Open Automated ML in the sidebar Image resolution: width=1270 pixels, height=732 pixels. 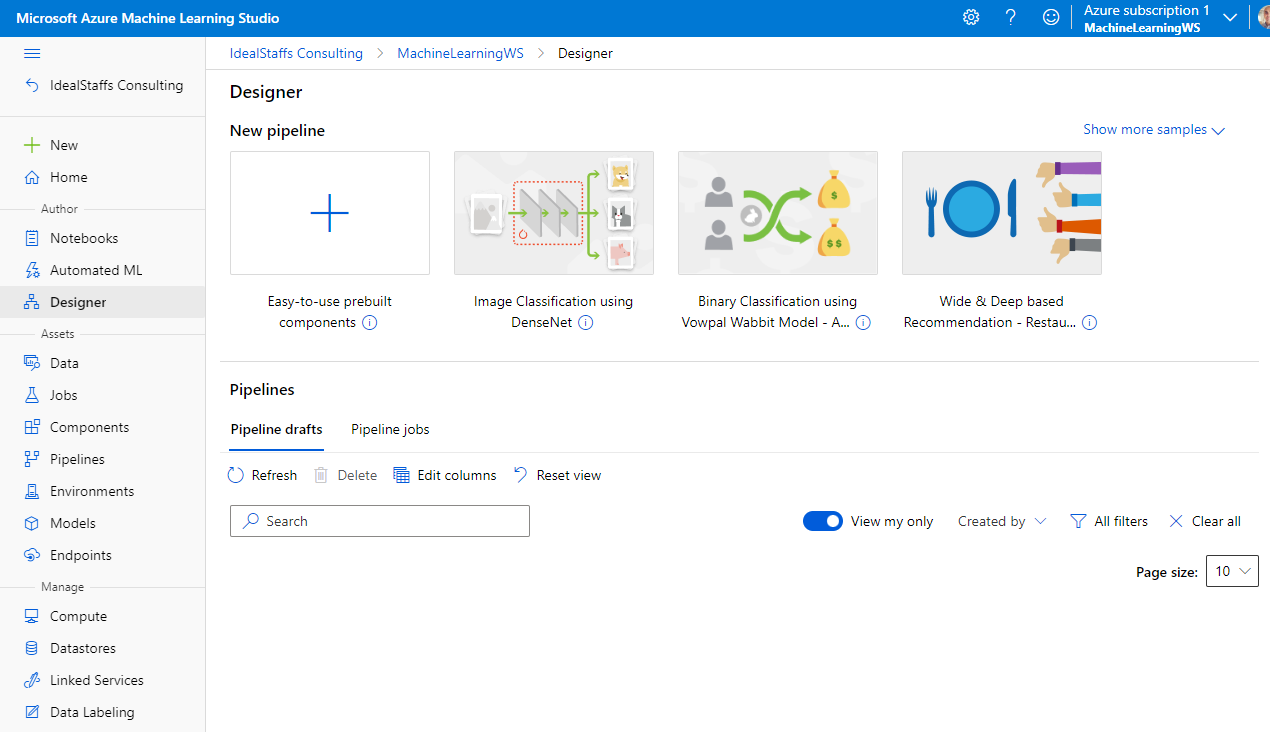point(96,270)
